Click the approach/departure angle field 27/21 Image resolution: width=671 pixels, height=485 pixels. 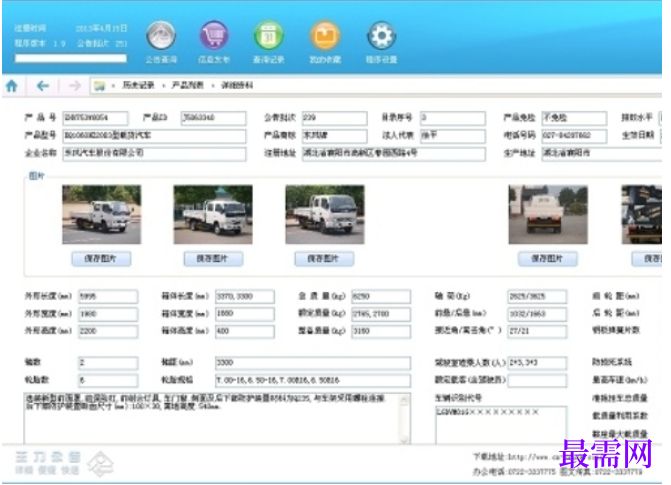coord(537,331)
